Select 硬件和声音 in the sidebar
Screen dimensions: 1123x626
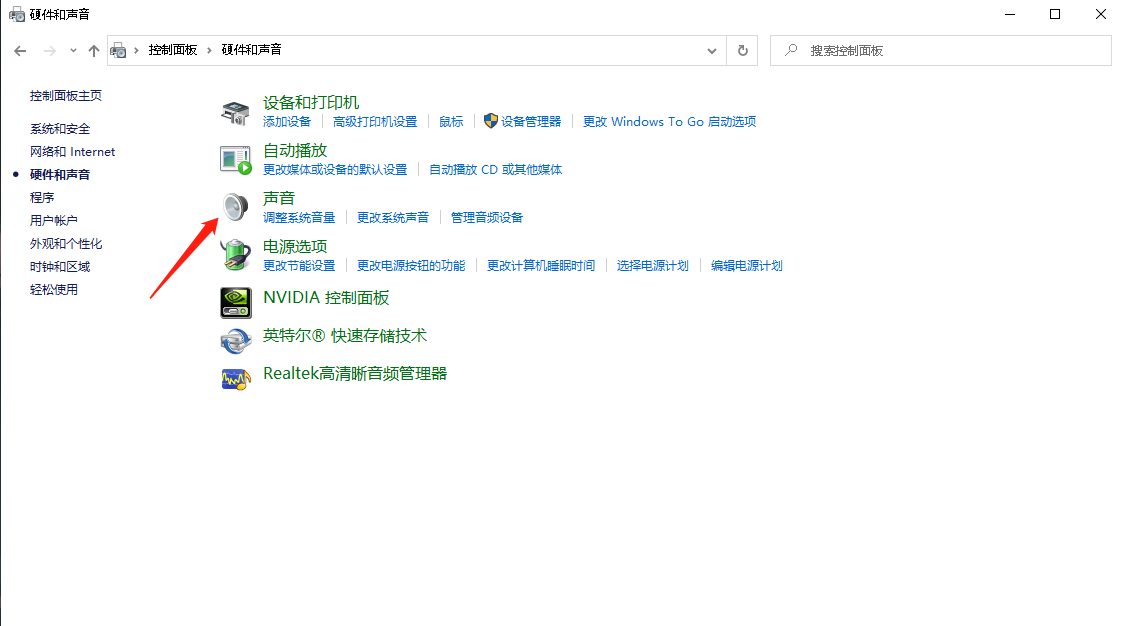[x=60, y=175]
